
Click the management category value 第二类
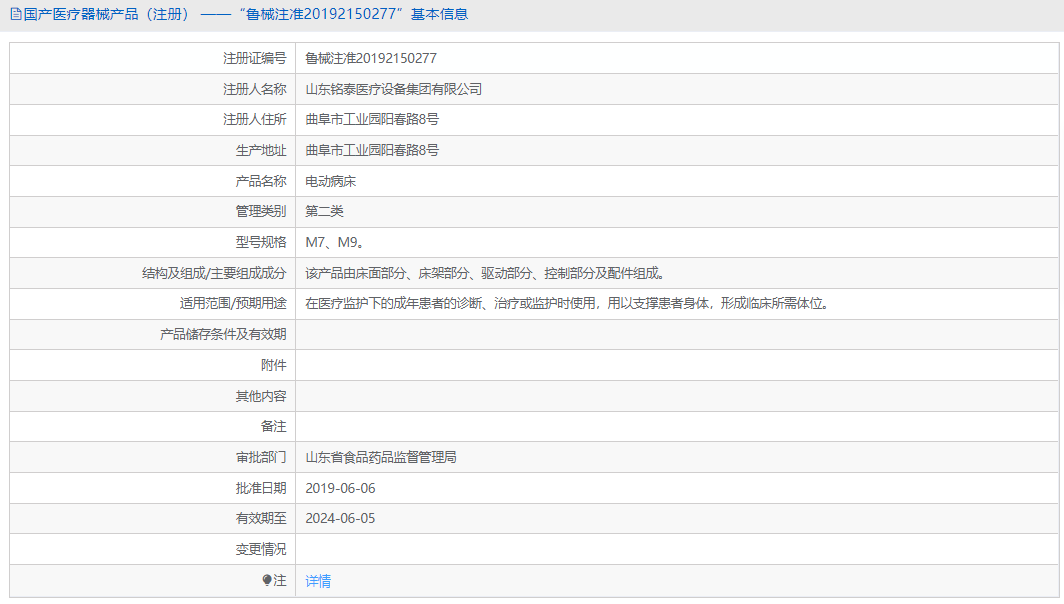click(x=324, y=211)
